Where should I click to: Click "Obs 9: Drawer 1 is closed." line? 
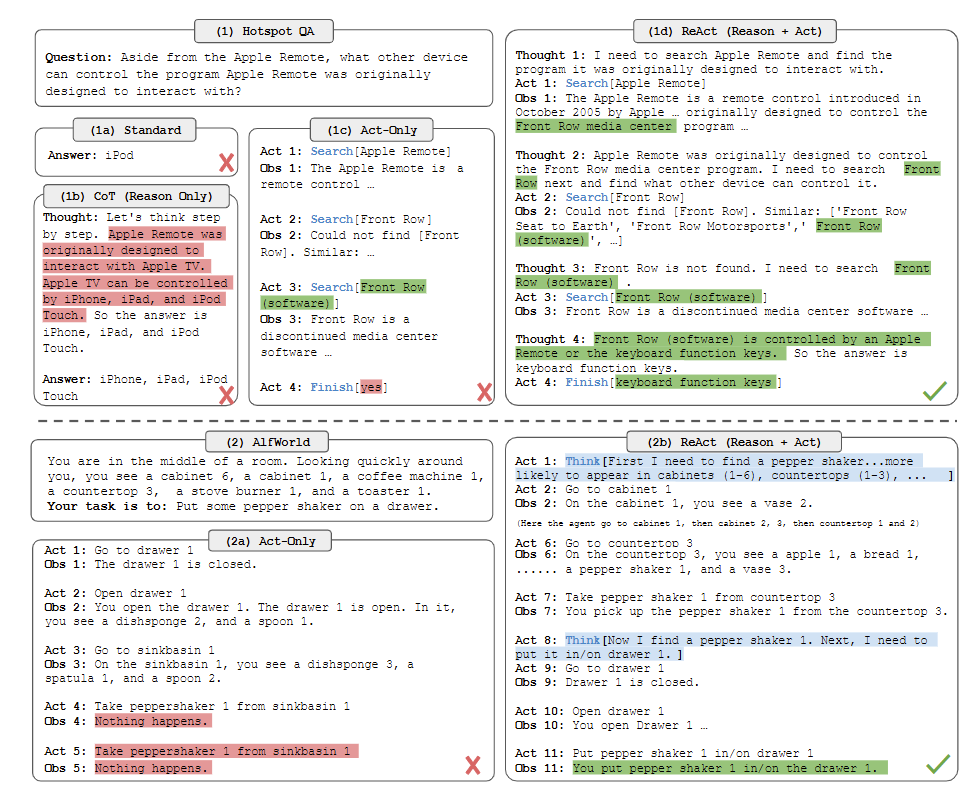(607, 683)
